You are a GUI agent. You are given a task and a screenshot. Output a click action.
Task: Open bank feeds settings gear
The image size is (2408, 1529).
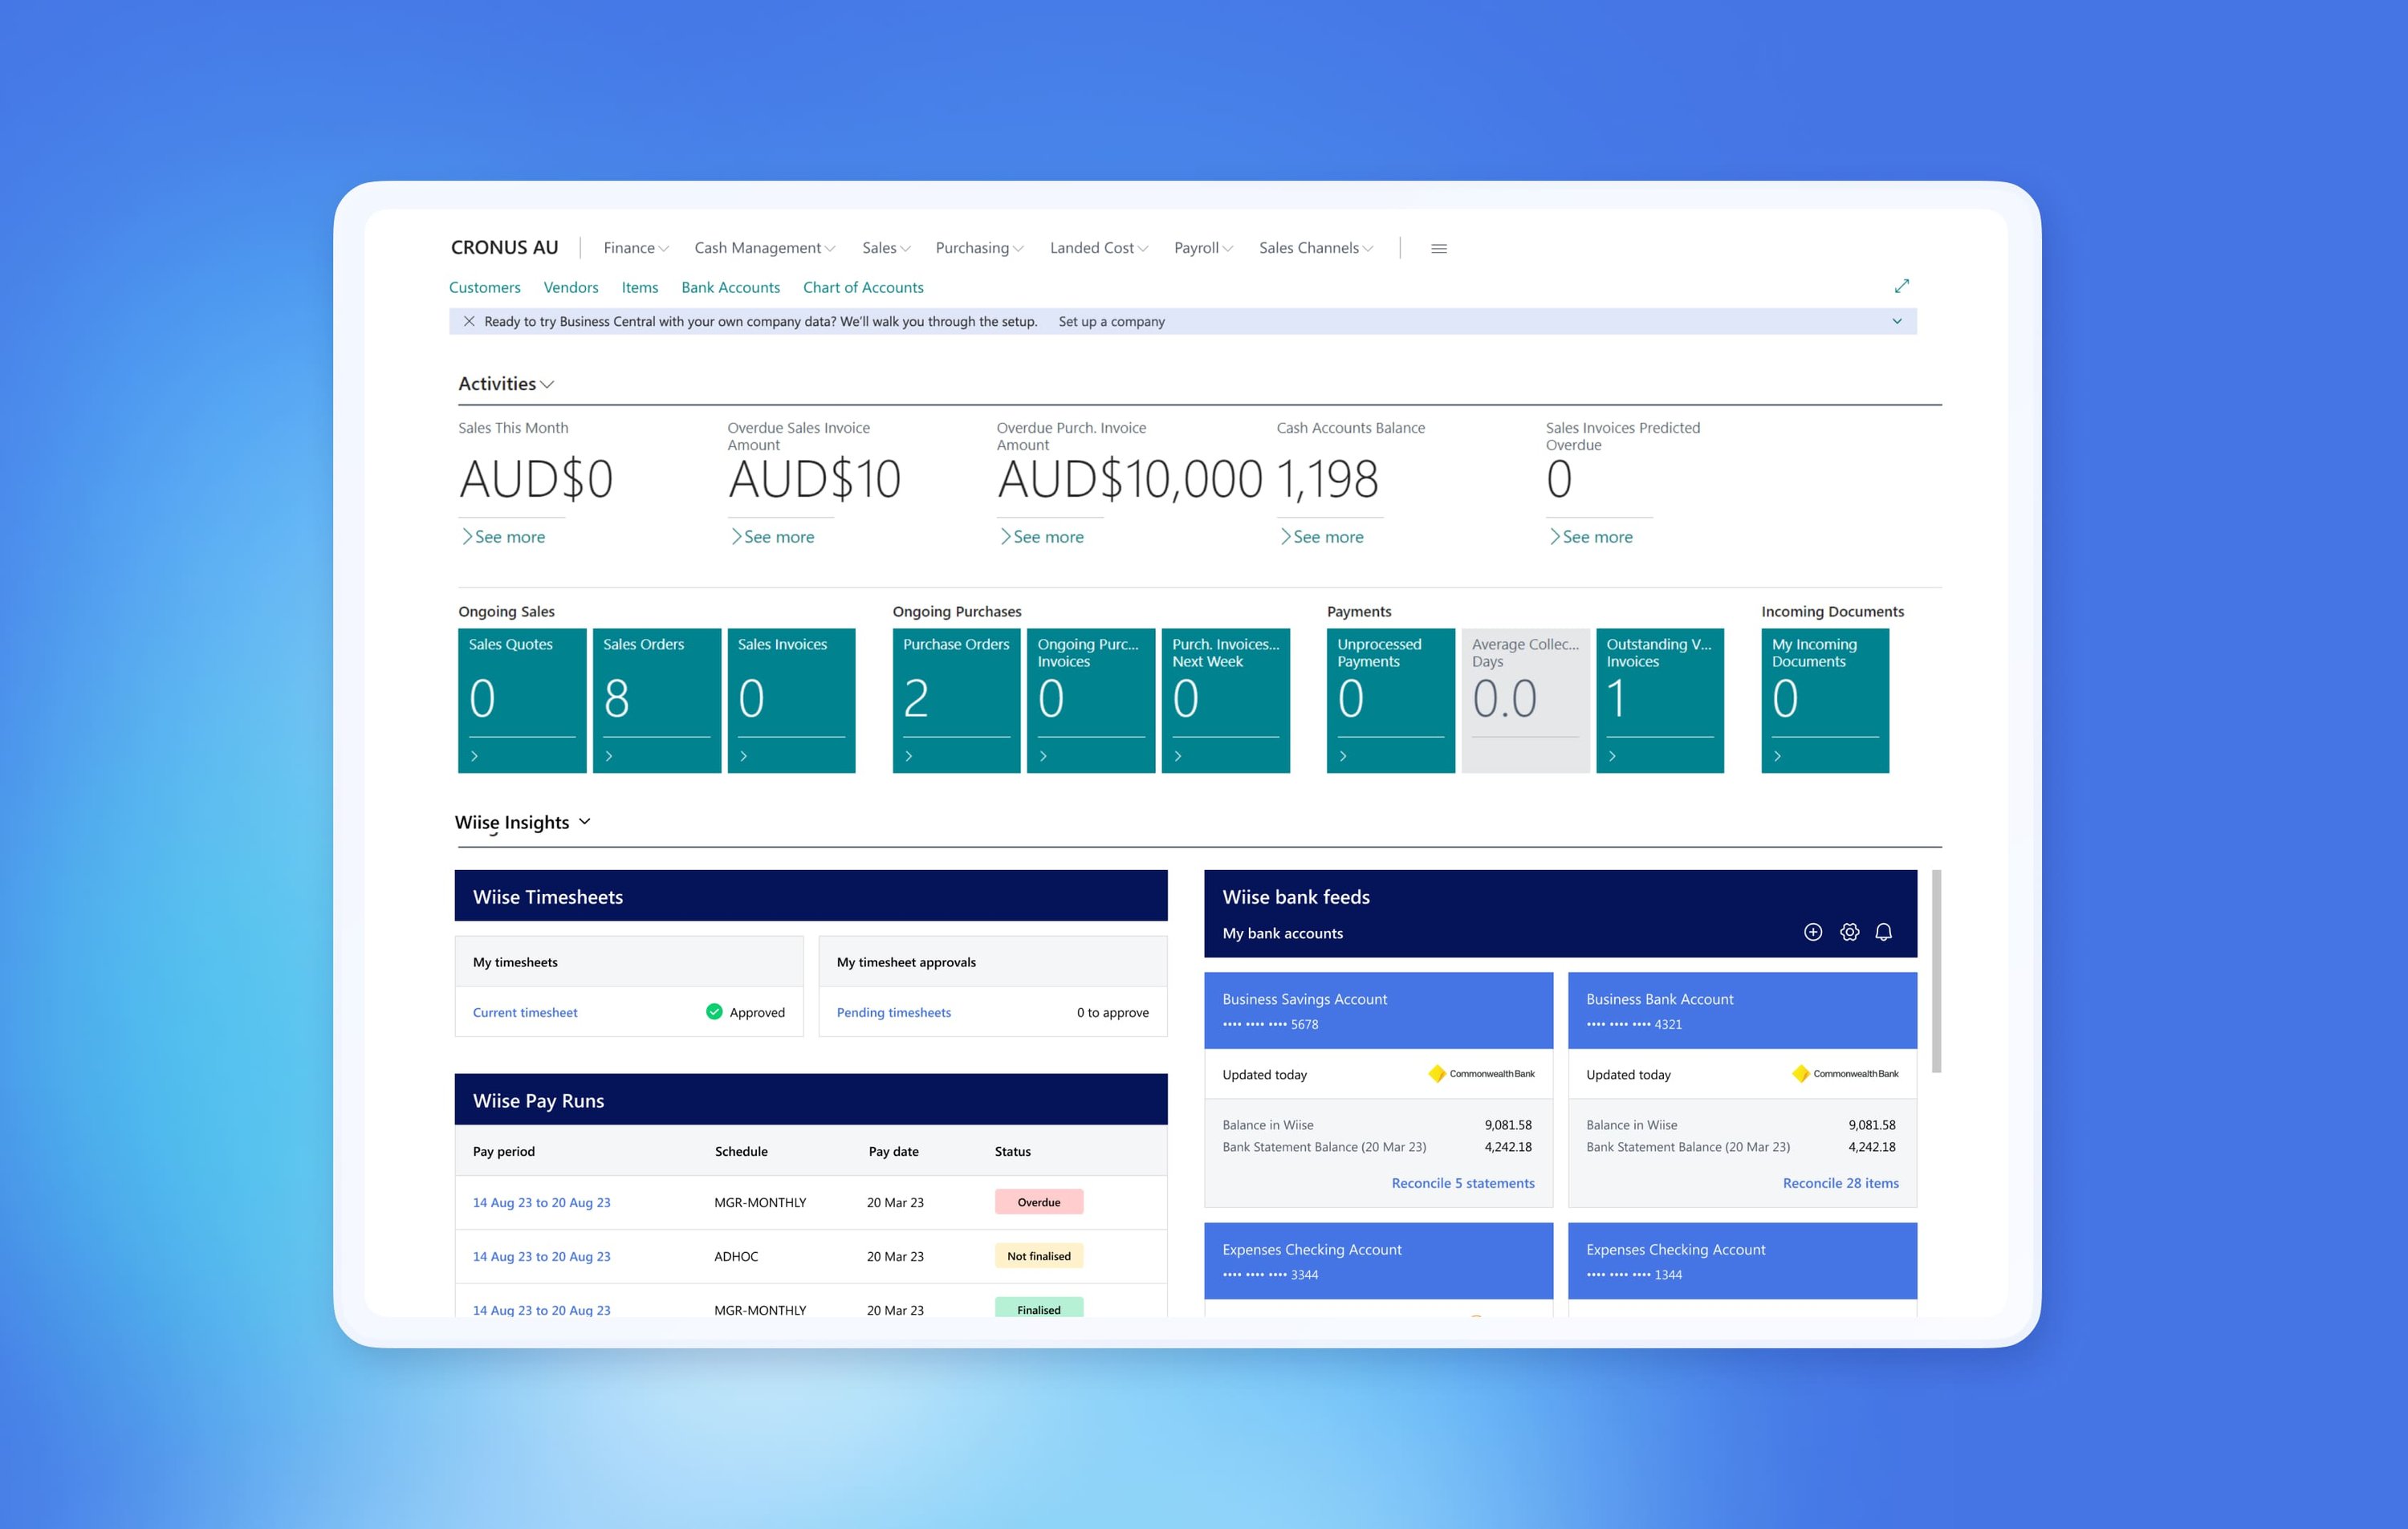click(x=1849, y=932)
